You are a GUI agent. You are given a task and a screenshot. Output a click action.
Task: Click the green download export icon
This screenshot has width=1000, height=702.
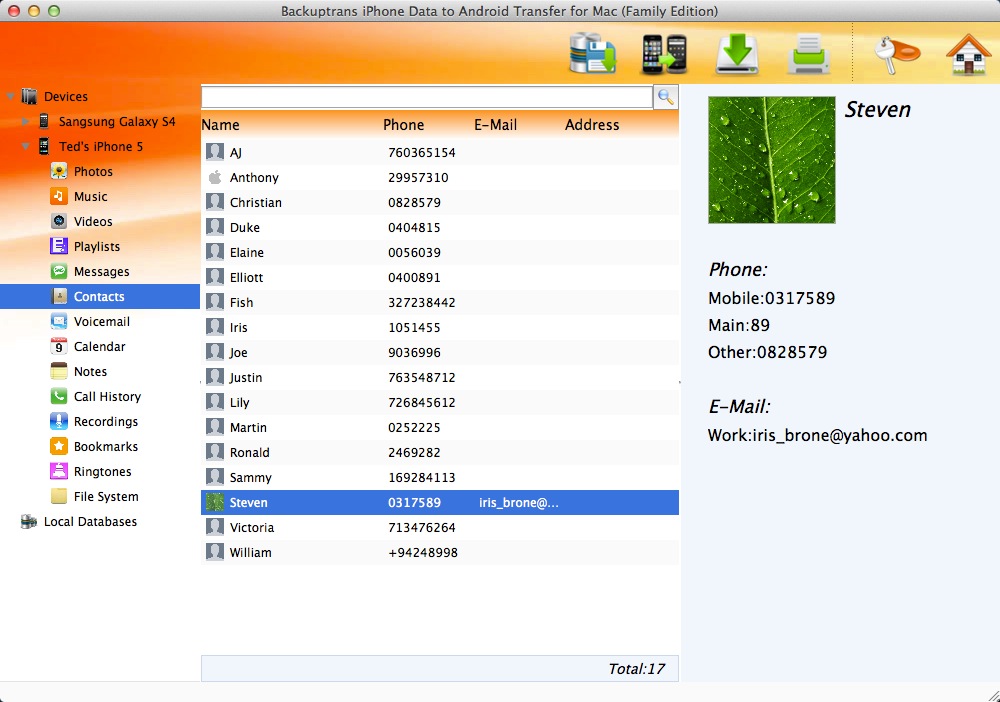737,55
